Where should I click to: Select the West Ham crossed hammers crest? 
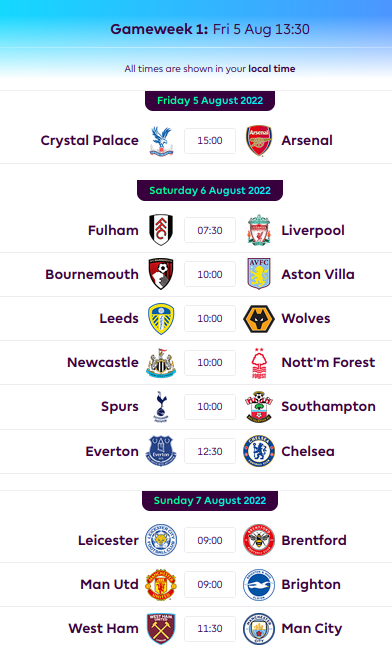tap(161, 628)
